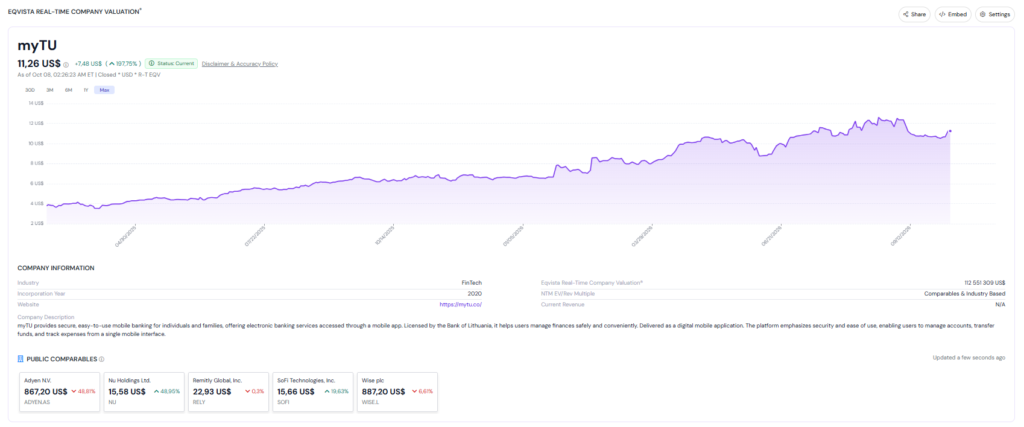Viewport: 1024px width, 427px height.
Task: Open Disclaimer & Accuracy Policy link
Action: [x=240, y=63]
